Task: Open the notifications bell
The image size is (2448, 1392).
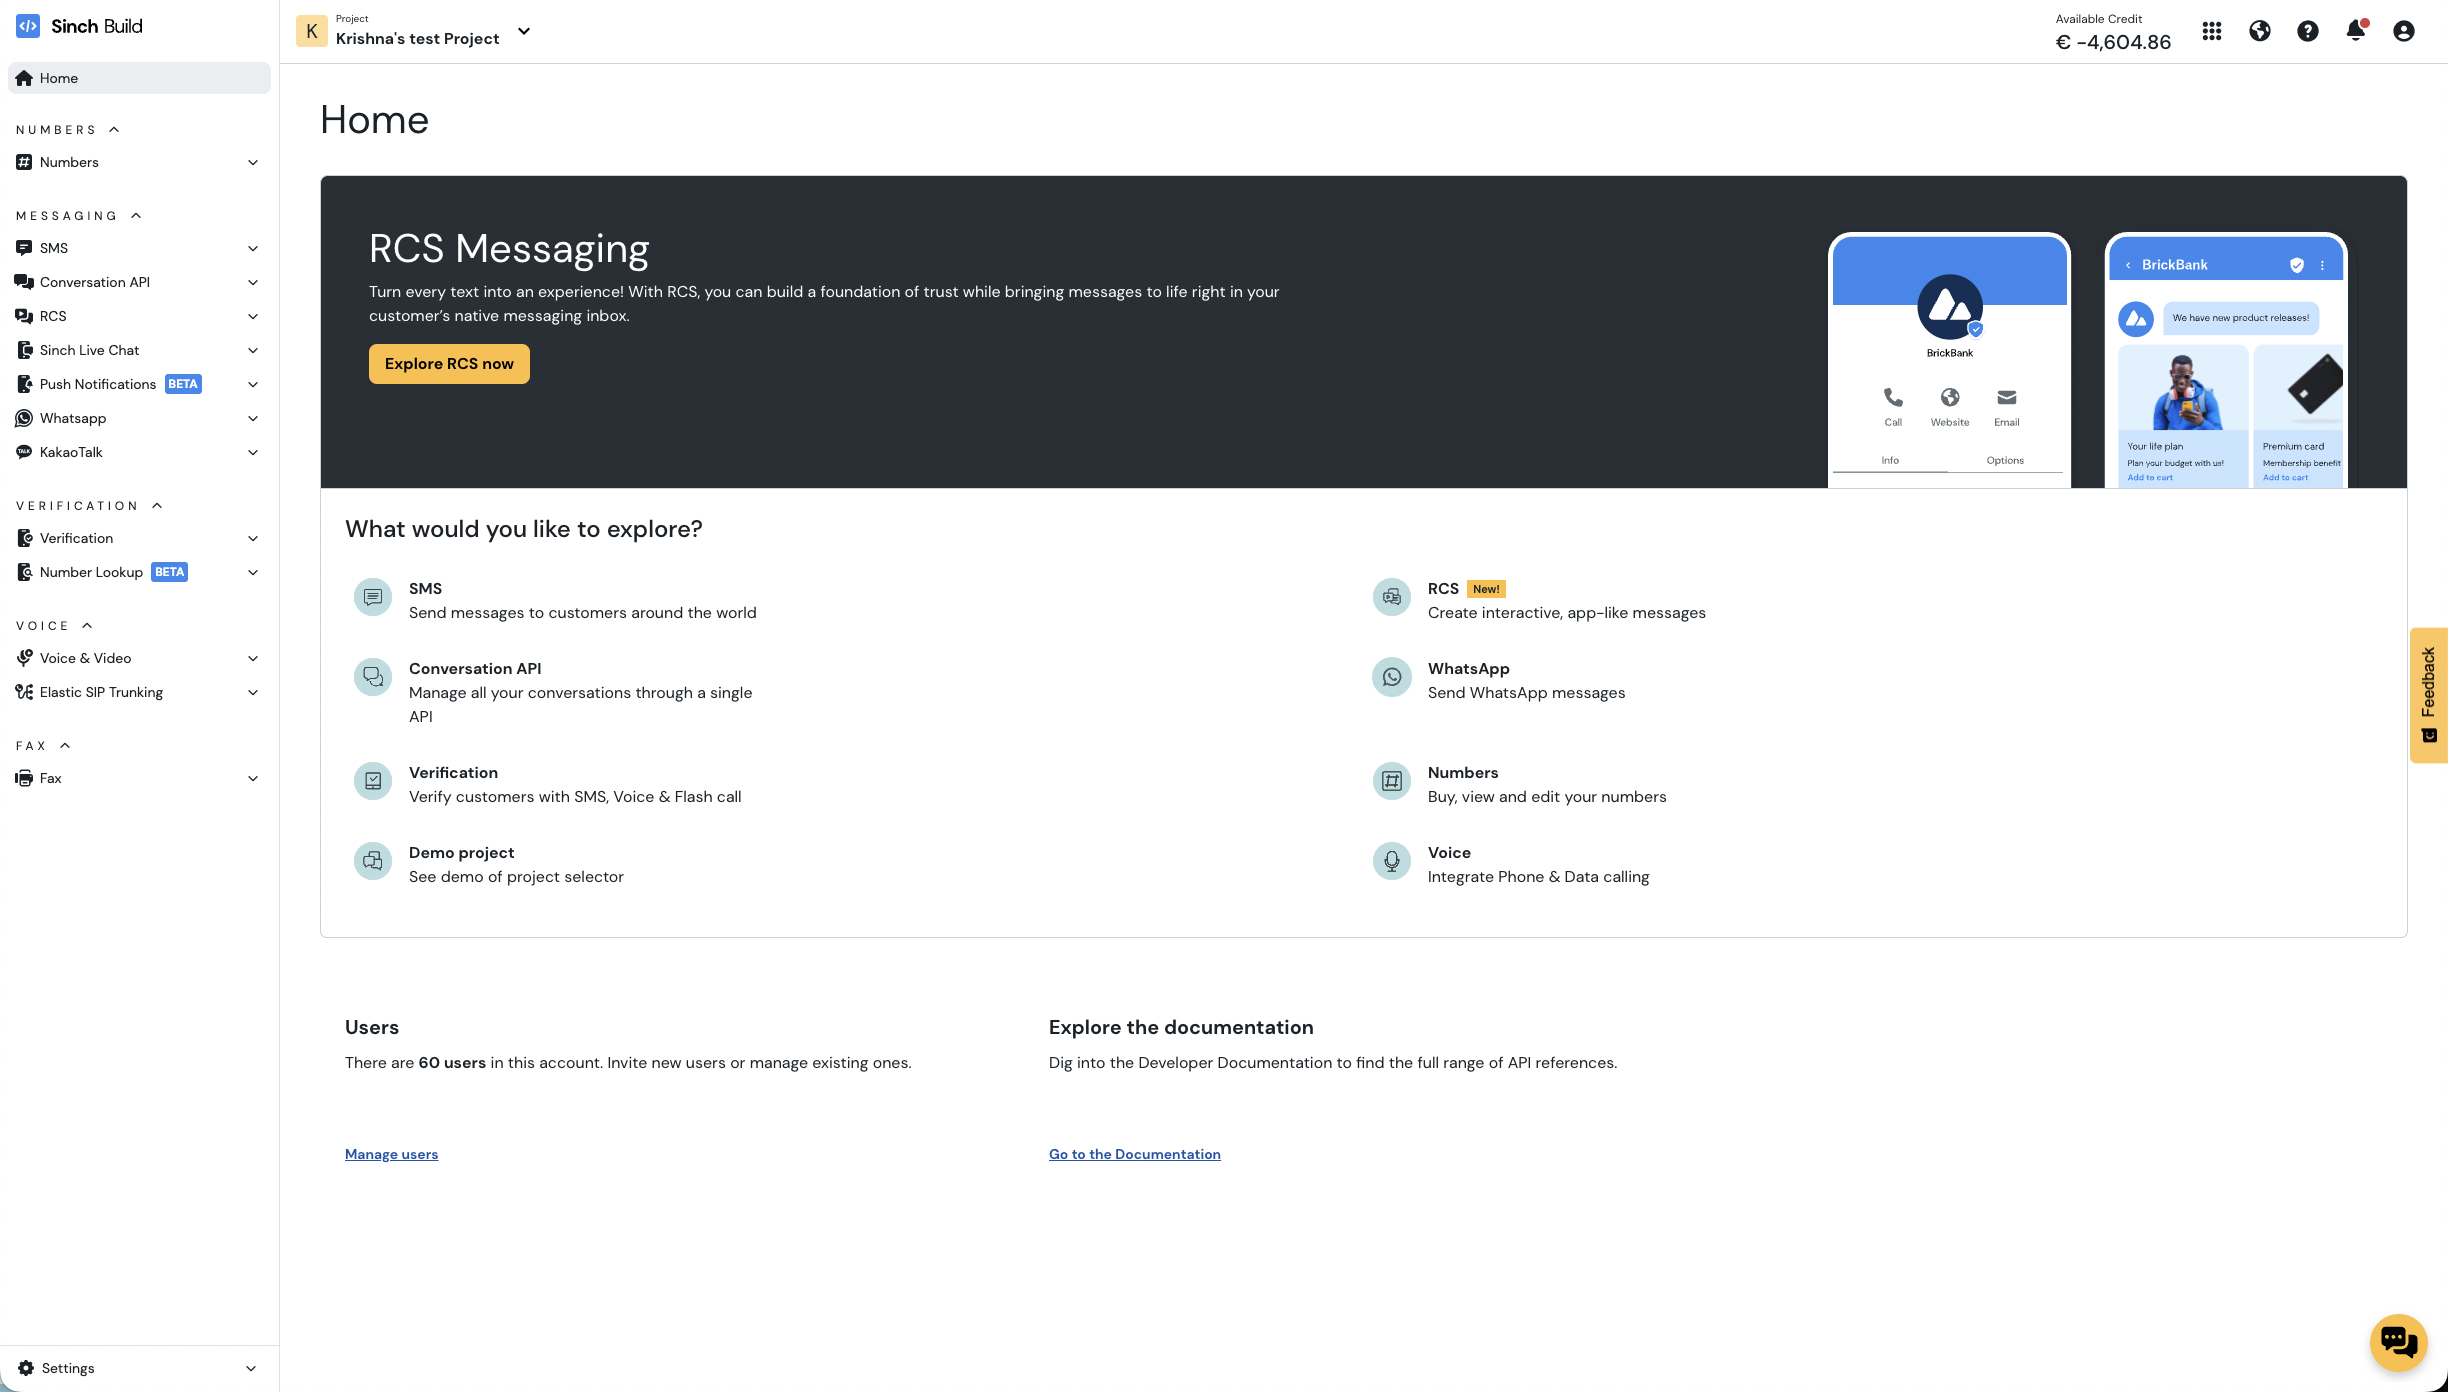Action: [x=2355, y=31]
